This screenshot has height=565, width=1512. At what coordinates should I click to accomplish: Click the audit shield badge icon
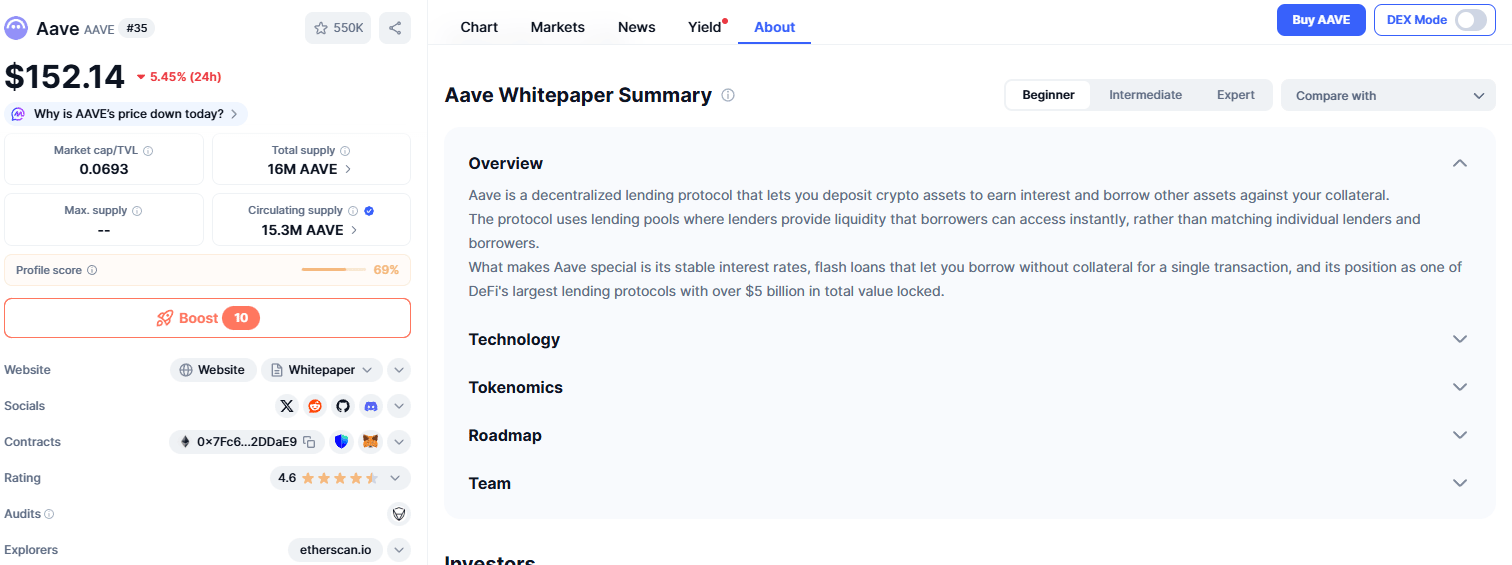tap(399, 514)
